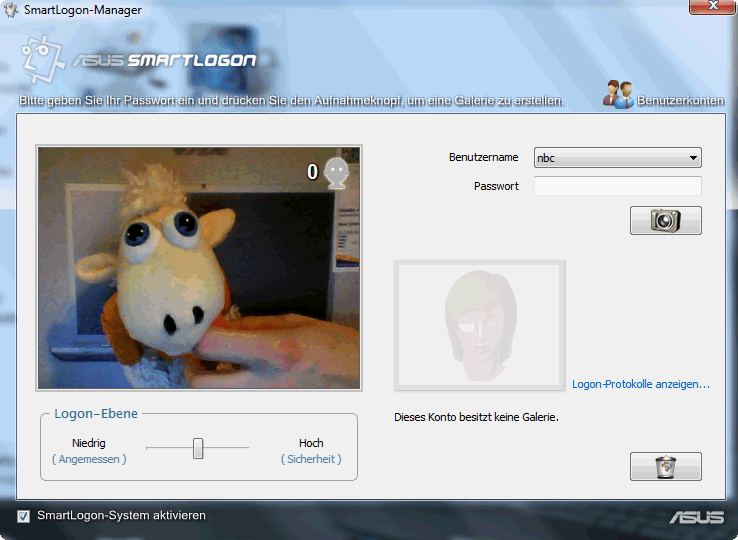
Task: Click the 'Hoch' label
Action: click(311, 443)
